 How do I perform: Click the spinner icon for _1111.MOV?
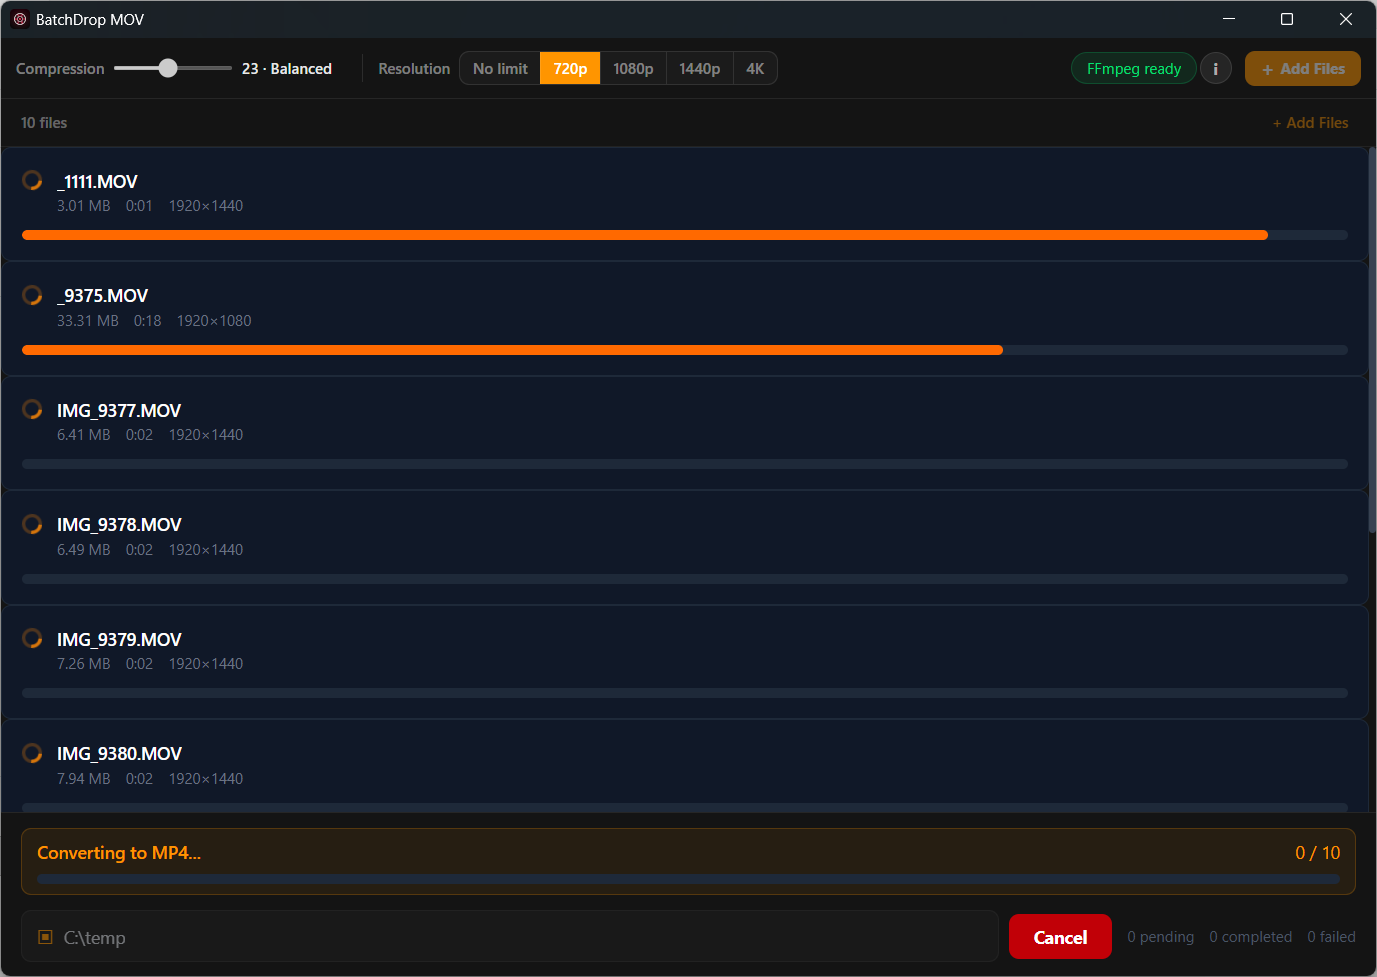point(32,180)
